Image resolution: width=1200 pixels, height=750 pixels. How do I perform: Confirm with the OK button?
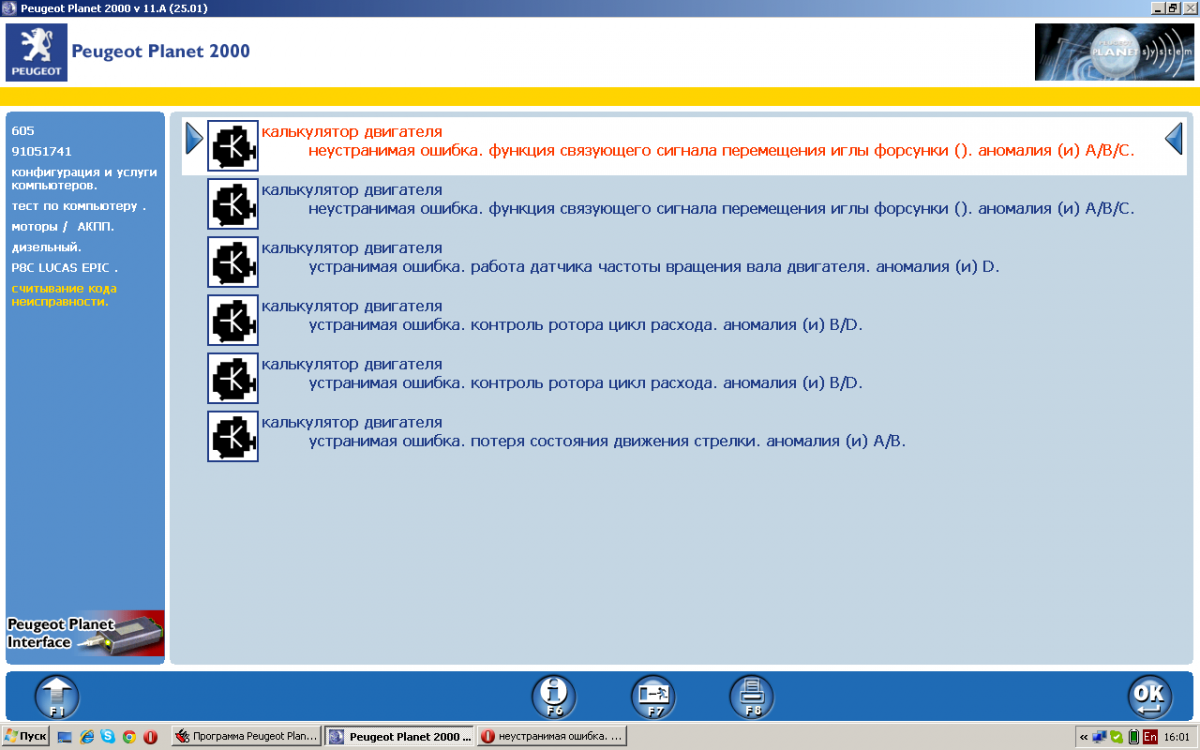pos(1149,696)
